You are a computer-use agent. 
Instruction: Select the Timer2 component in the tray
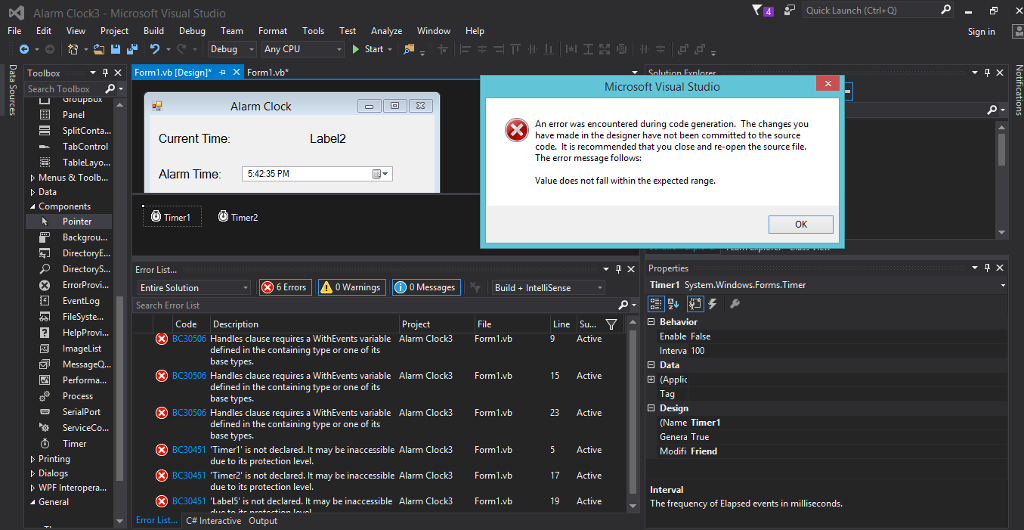[238, 217]
